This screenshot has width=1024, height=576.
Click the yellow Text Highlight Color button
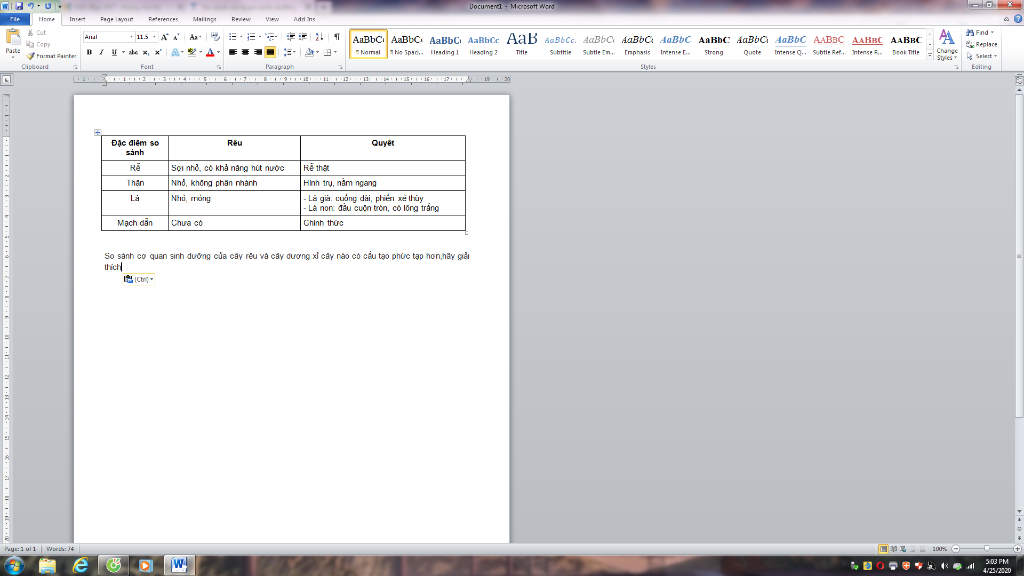(x=191, y=52)
